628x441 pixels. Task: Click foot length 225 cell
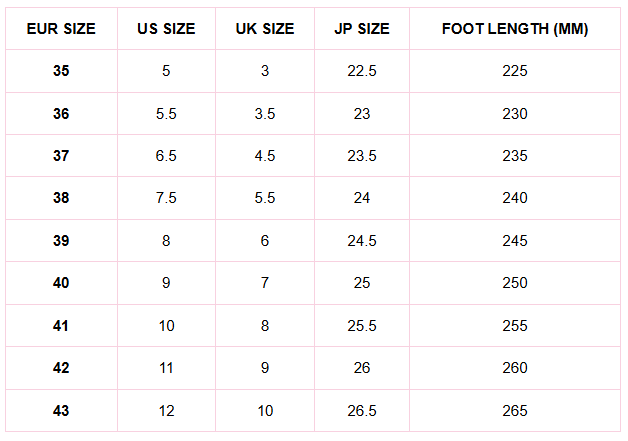[515, 71]
